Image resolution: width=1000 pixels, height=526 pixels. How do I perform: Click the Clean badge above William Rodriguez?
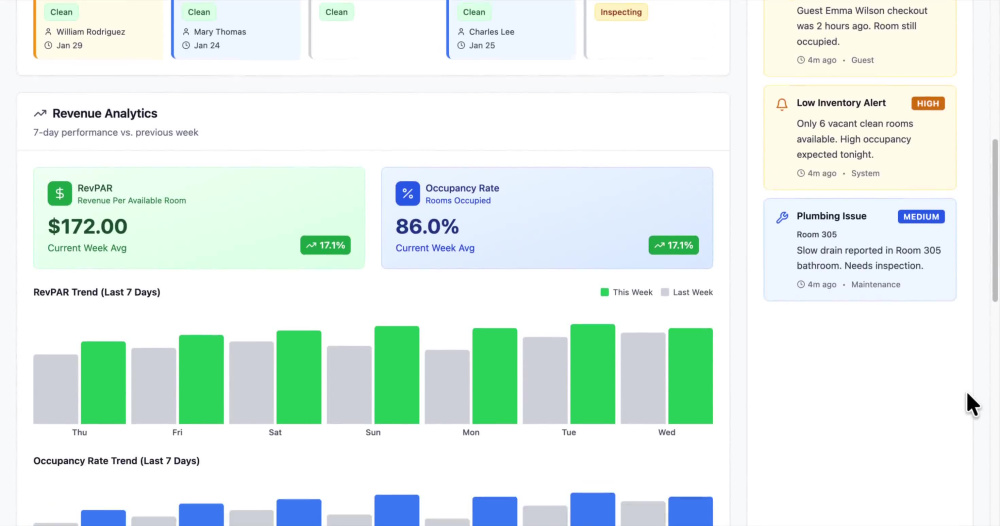61,12
